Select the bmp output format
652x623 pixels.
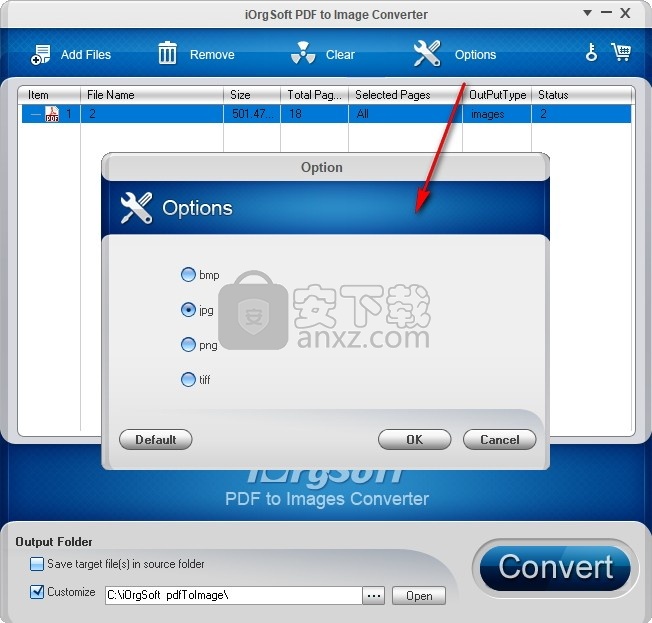click(x=188, y=274)
